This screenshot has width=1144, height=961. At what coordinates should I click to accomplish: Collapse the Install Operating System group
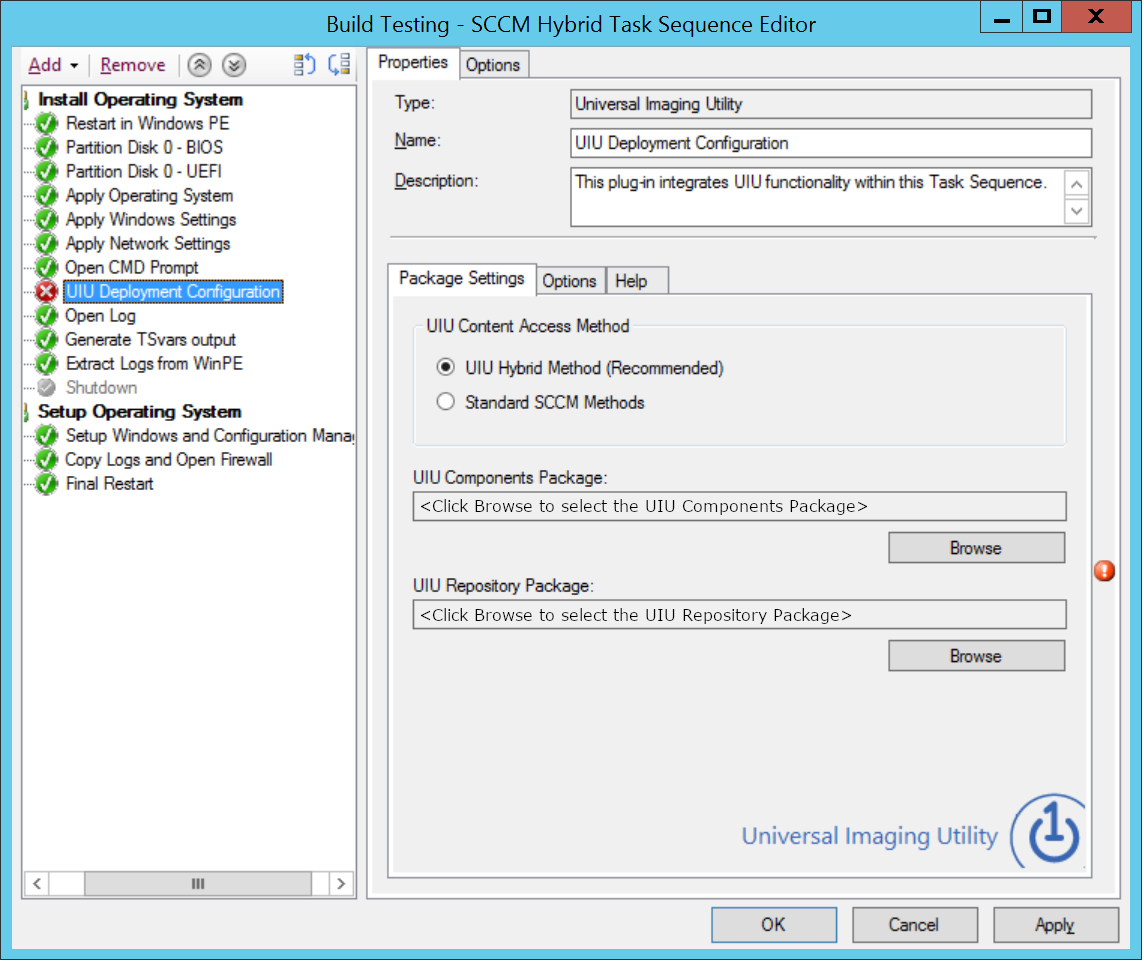coord(26,99)
